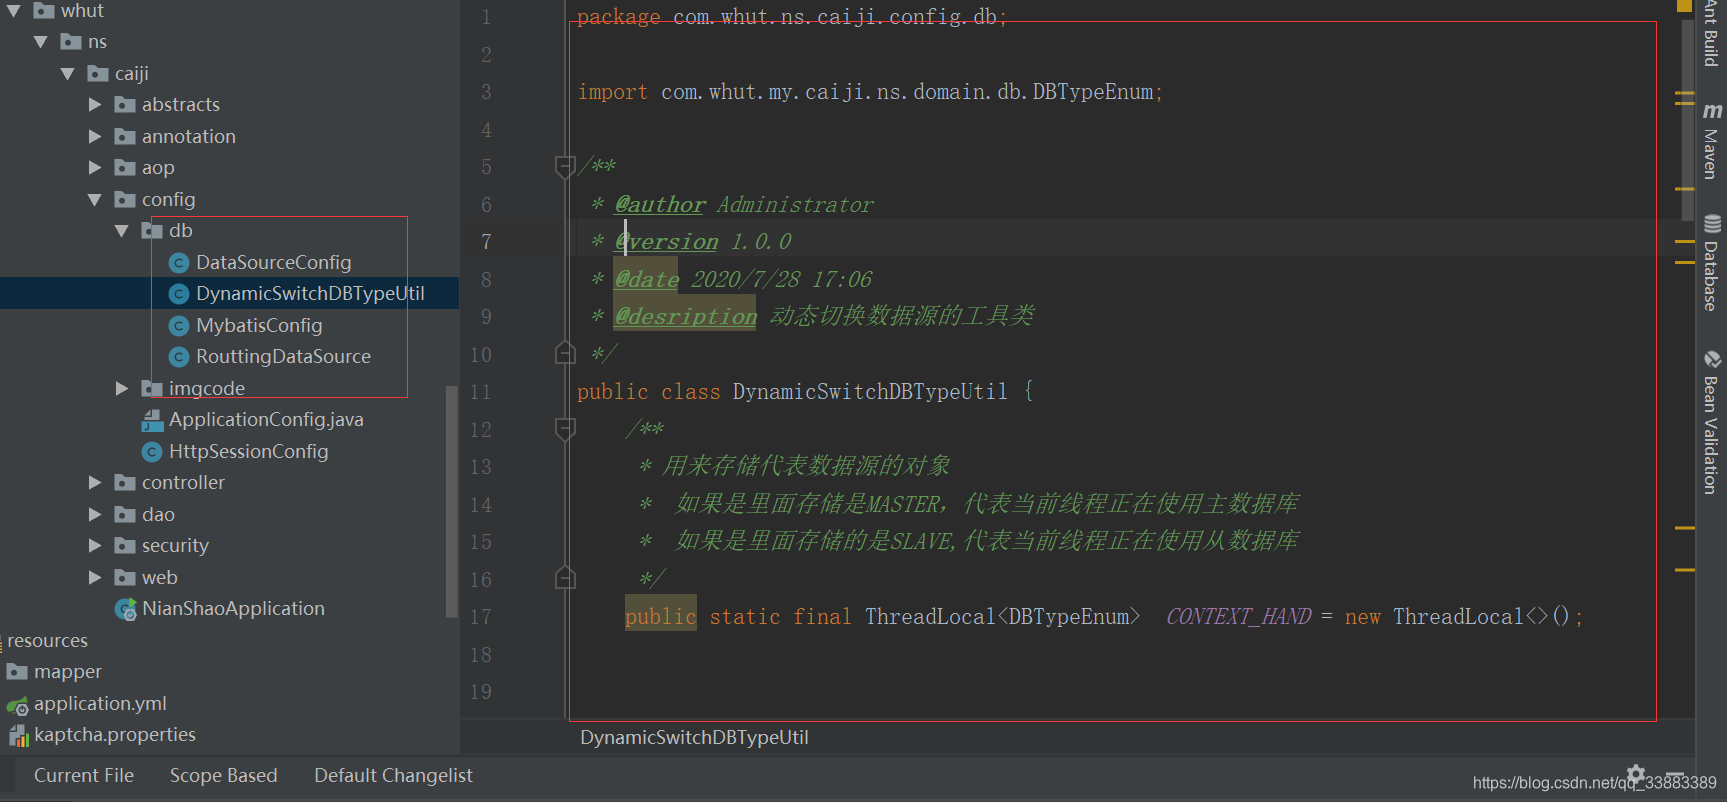This screenshot has height=802, width=1727.
Task: Click DataSourceConfig class icon
Action: tap(179, 263)
